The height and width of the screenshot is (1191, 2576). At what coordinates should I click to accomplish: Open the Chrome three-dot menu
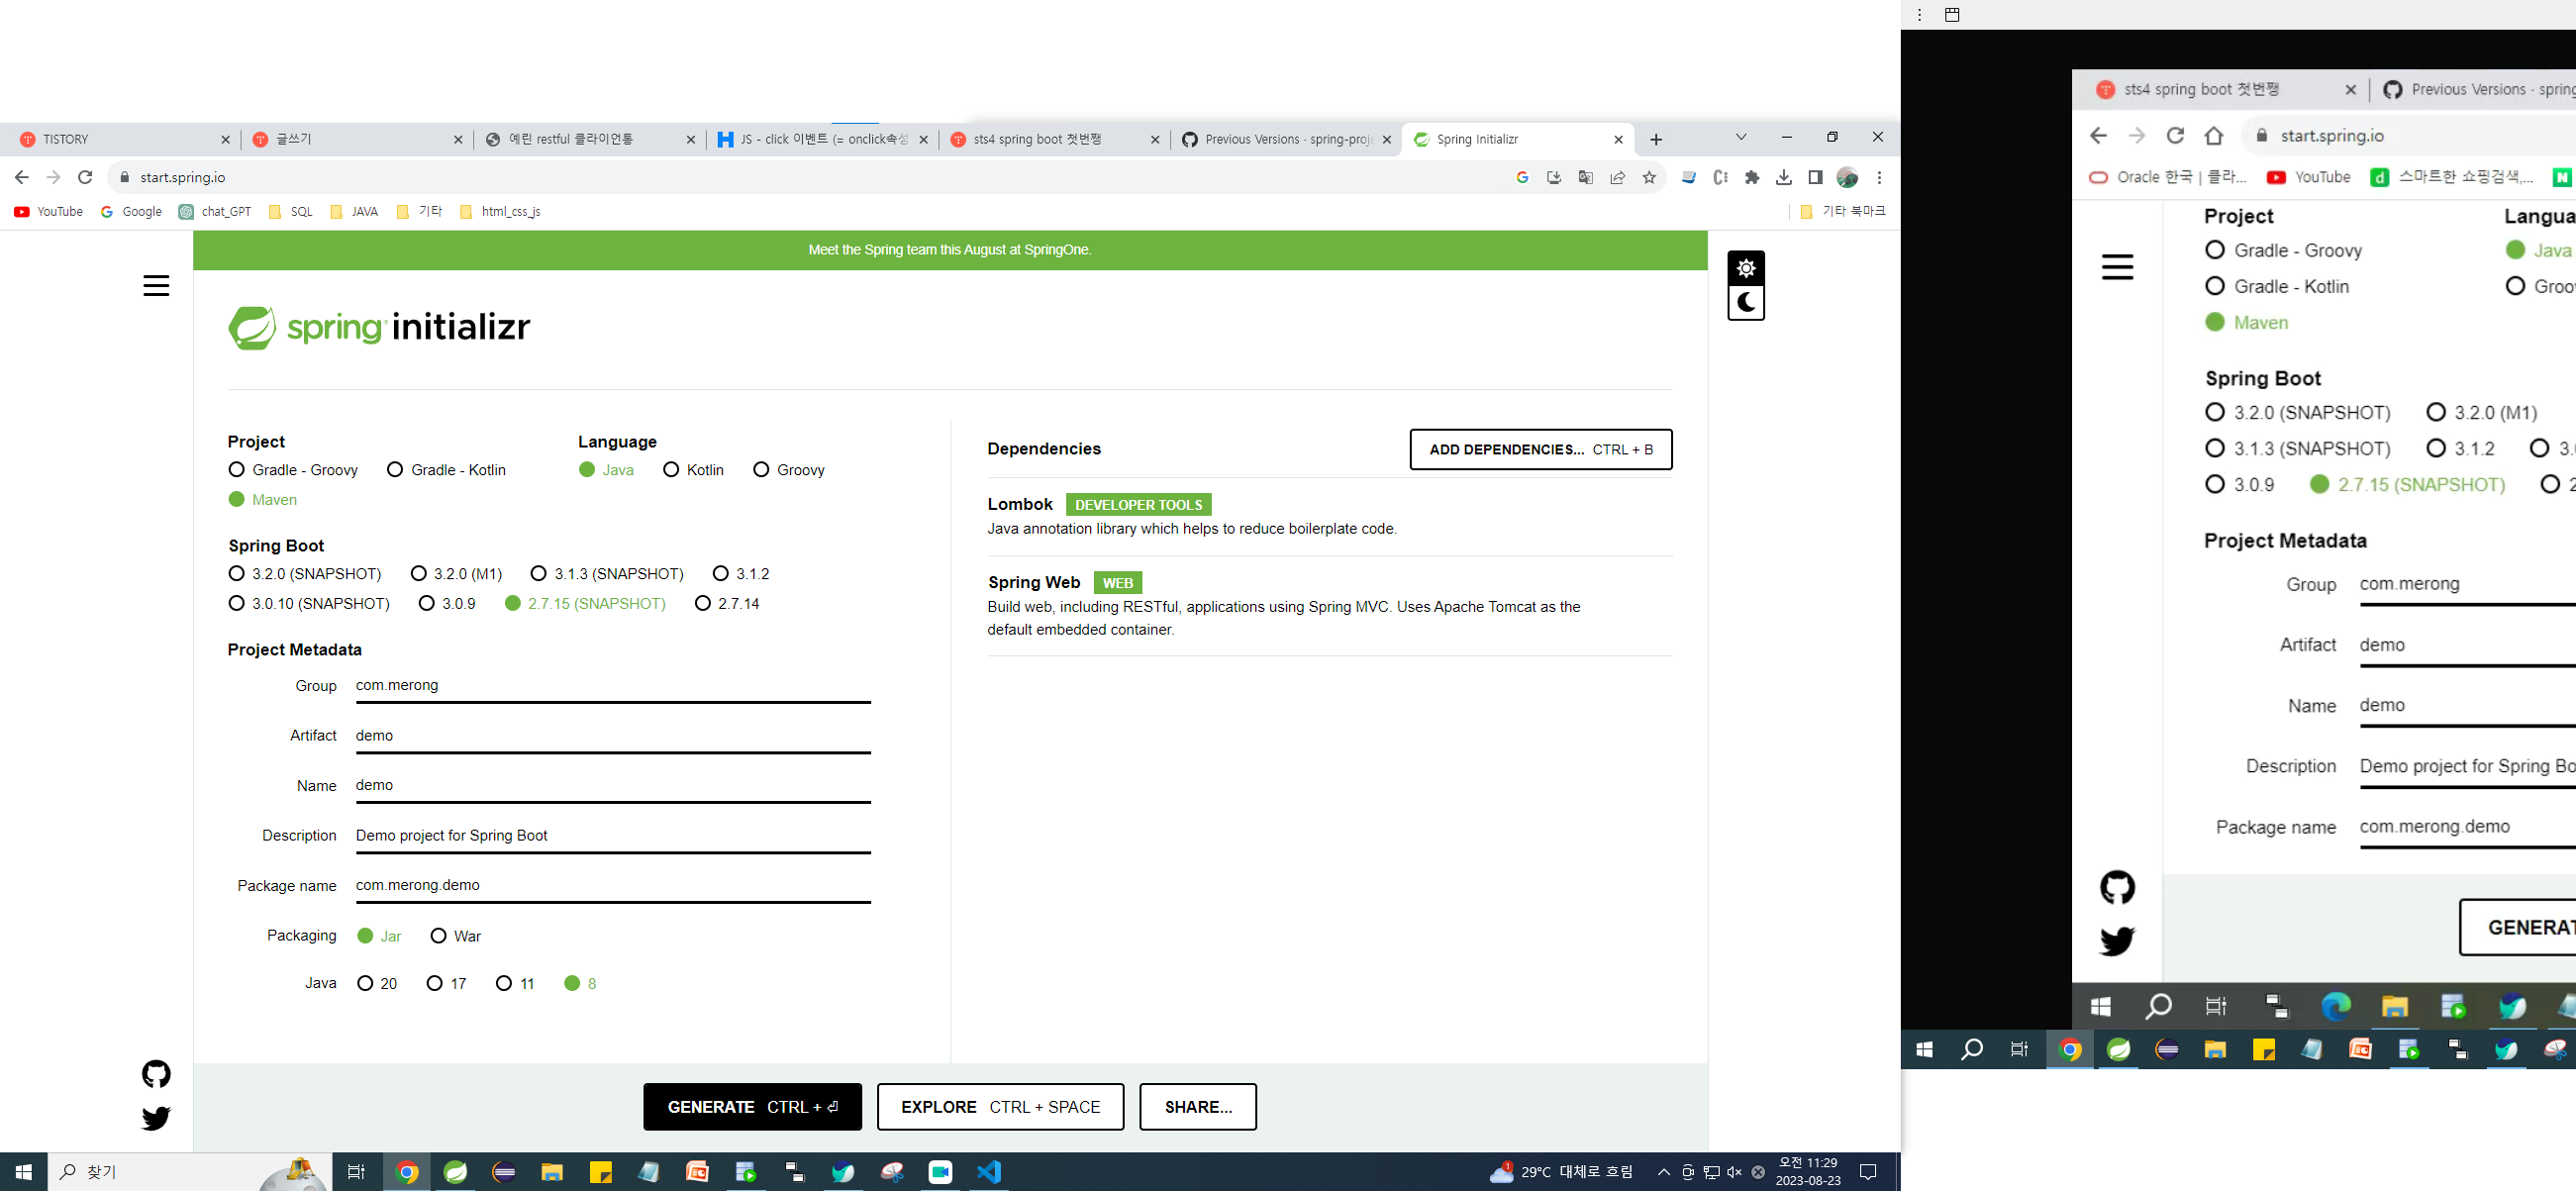coord(1880,178)
